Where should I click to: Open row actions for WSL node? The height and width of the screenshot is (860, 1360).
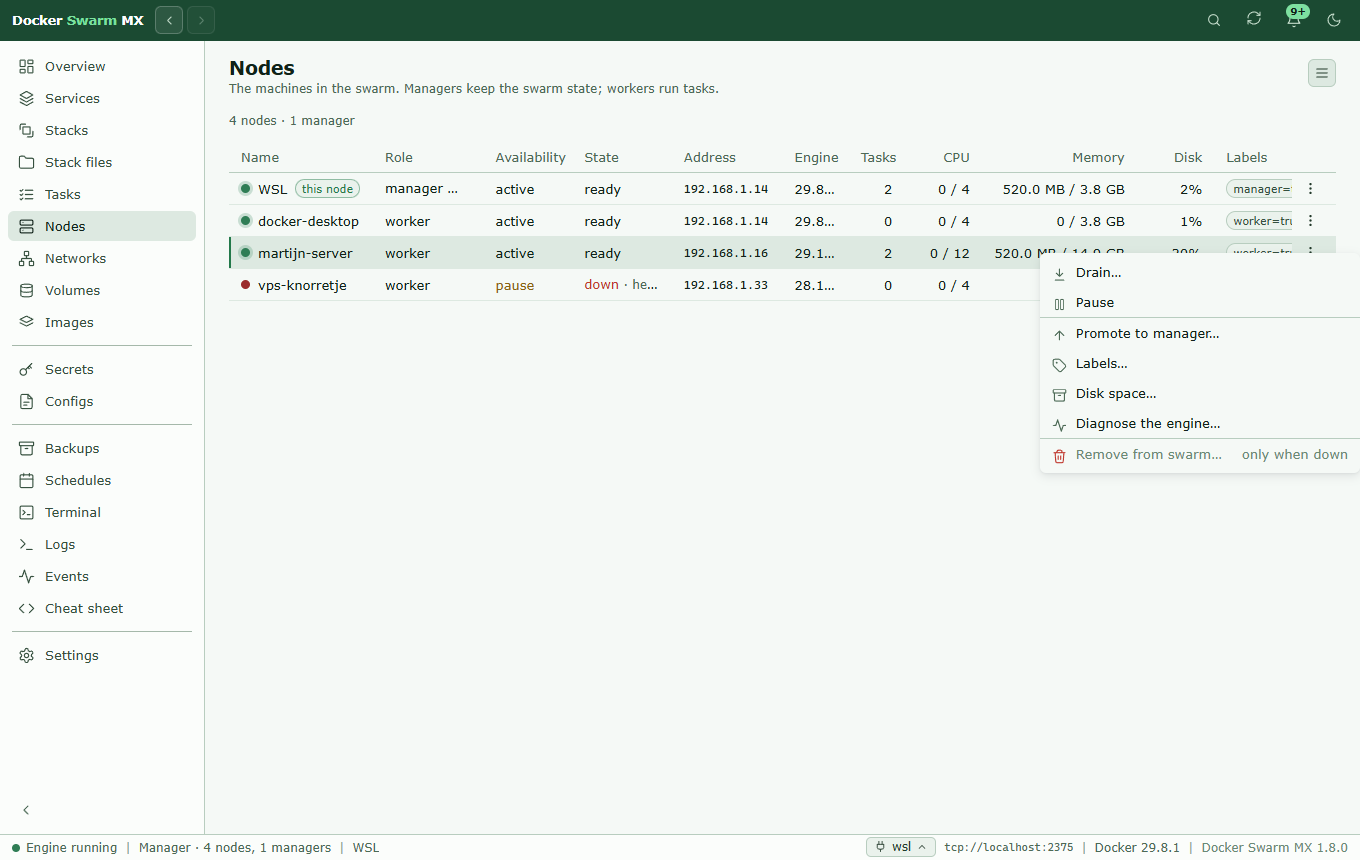1310,189
